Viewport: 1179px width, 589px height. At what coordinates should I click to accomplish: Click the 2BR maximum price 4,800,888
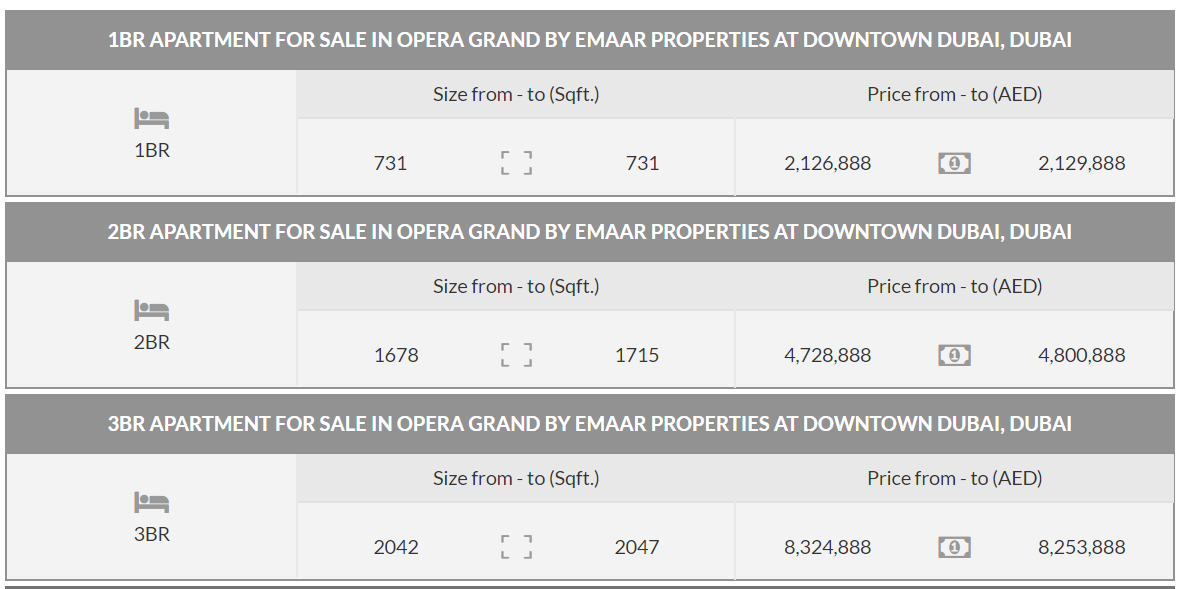1081,355
